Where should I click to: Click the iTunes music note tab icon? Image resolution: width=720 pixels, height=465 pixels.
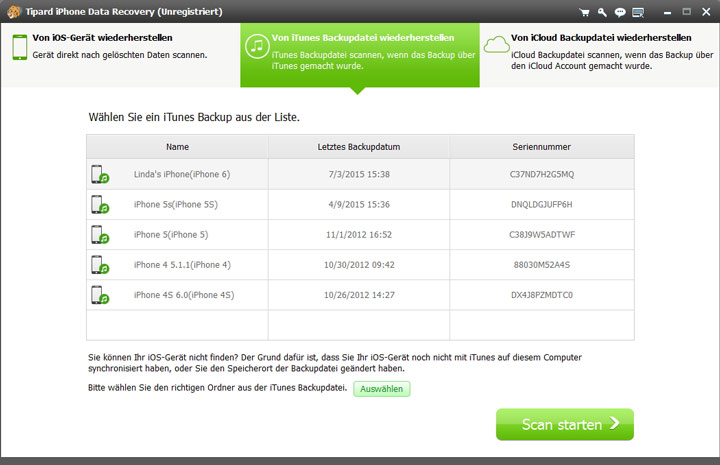257,46
